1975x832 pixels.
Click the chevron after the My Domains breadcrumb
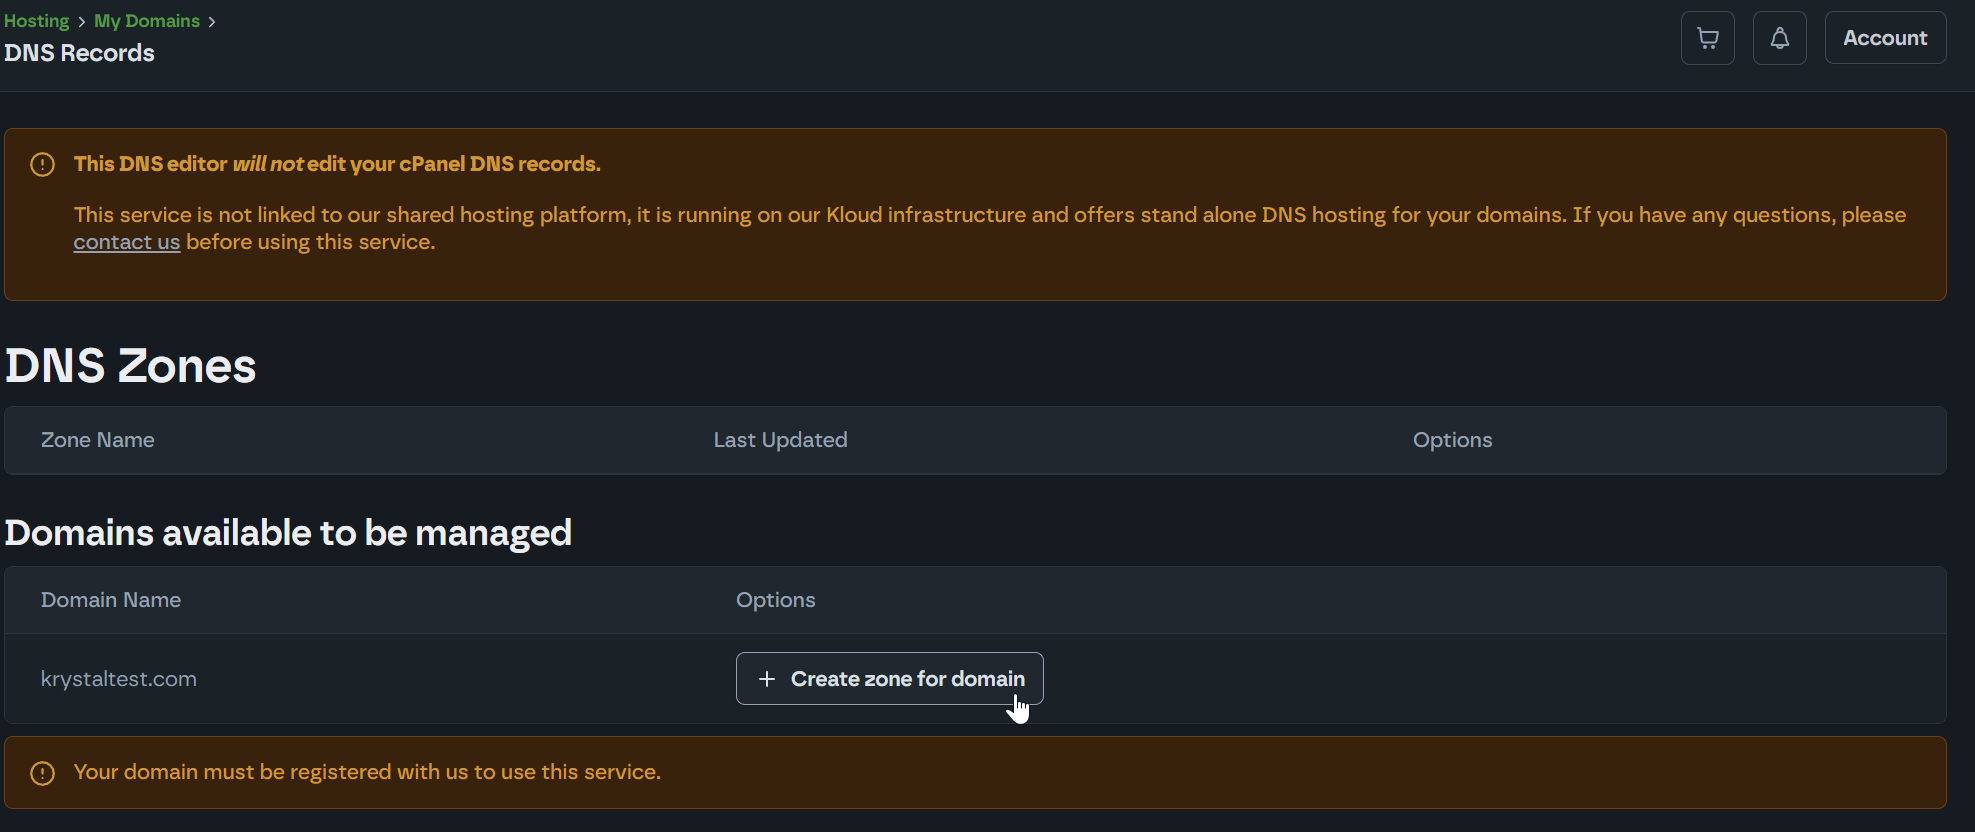pyautogui.click(x=212, y=22)
